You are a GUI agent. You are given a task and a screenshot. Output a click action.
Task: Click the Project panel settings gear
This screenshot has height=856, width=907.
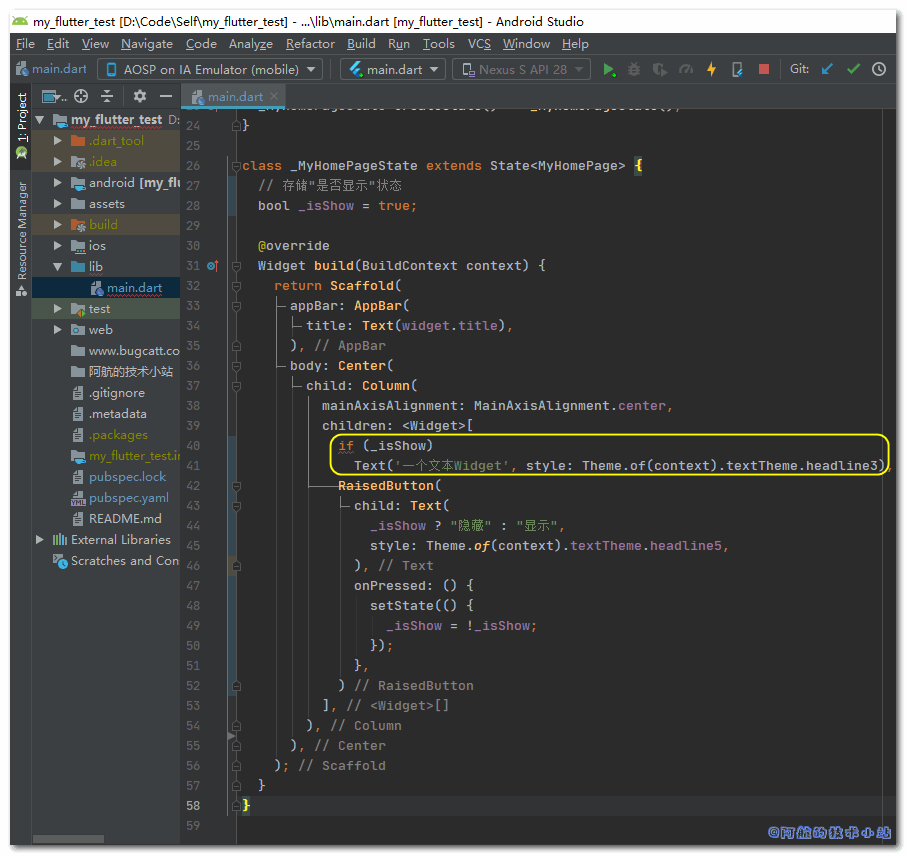pos(140,96)
